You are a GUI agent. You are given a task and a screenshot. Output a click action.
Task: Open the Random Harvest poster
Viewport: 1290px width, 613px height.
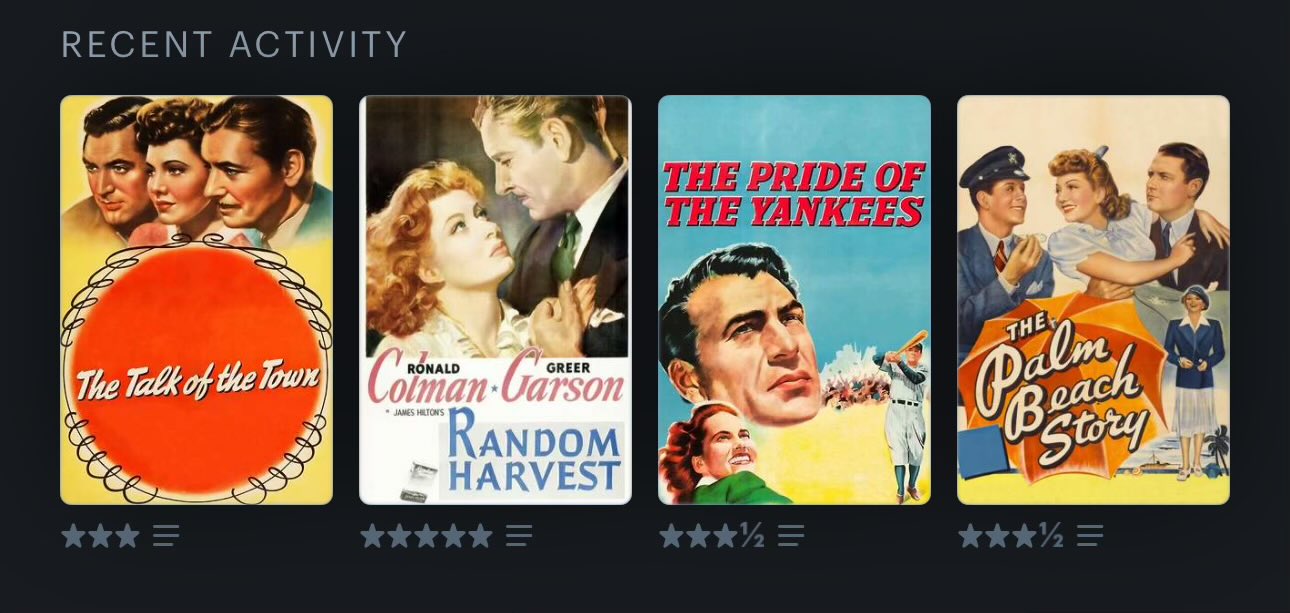tap(495, 300)
